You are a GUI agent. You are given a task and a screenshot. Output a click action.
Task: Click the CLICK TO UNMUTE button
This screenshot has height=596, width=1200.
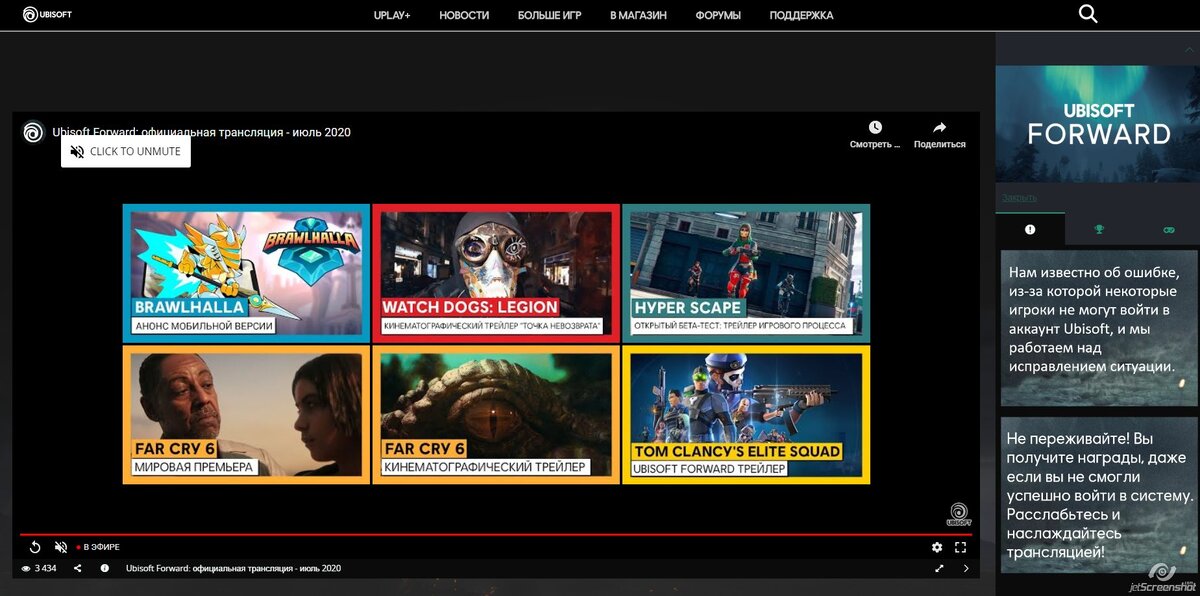[126, 152]
